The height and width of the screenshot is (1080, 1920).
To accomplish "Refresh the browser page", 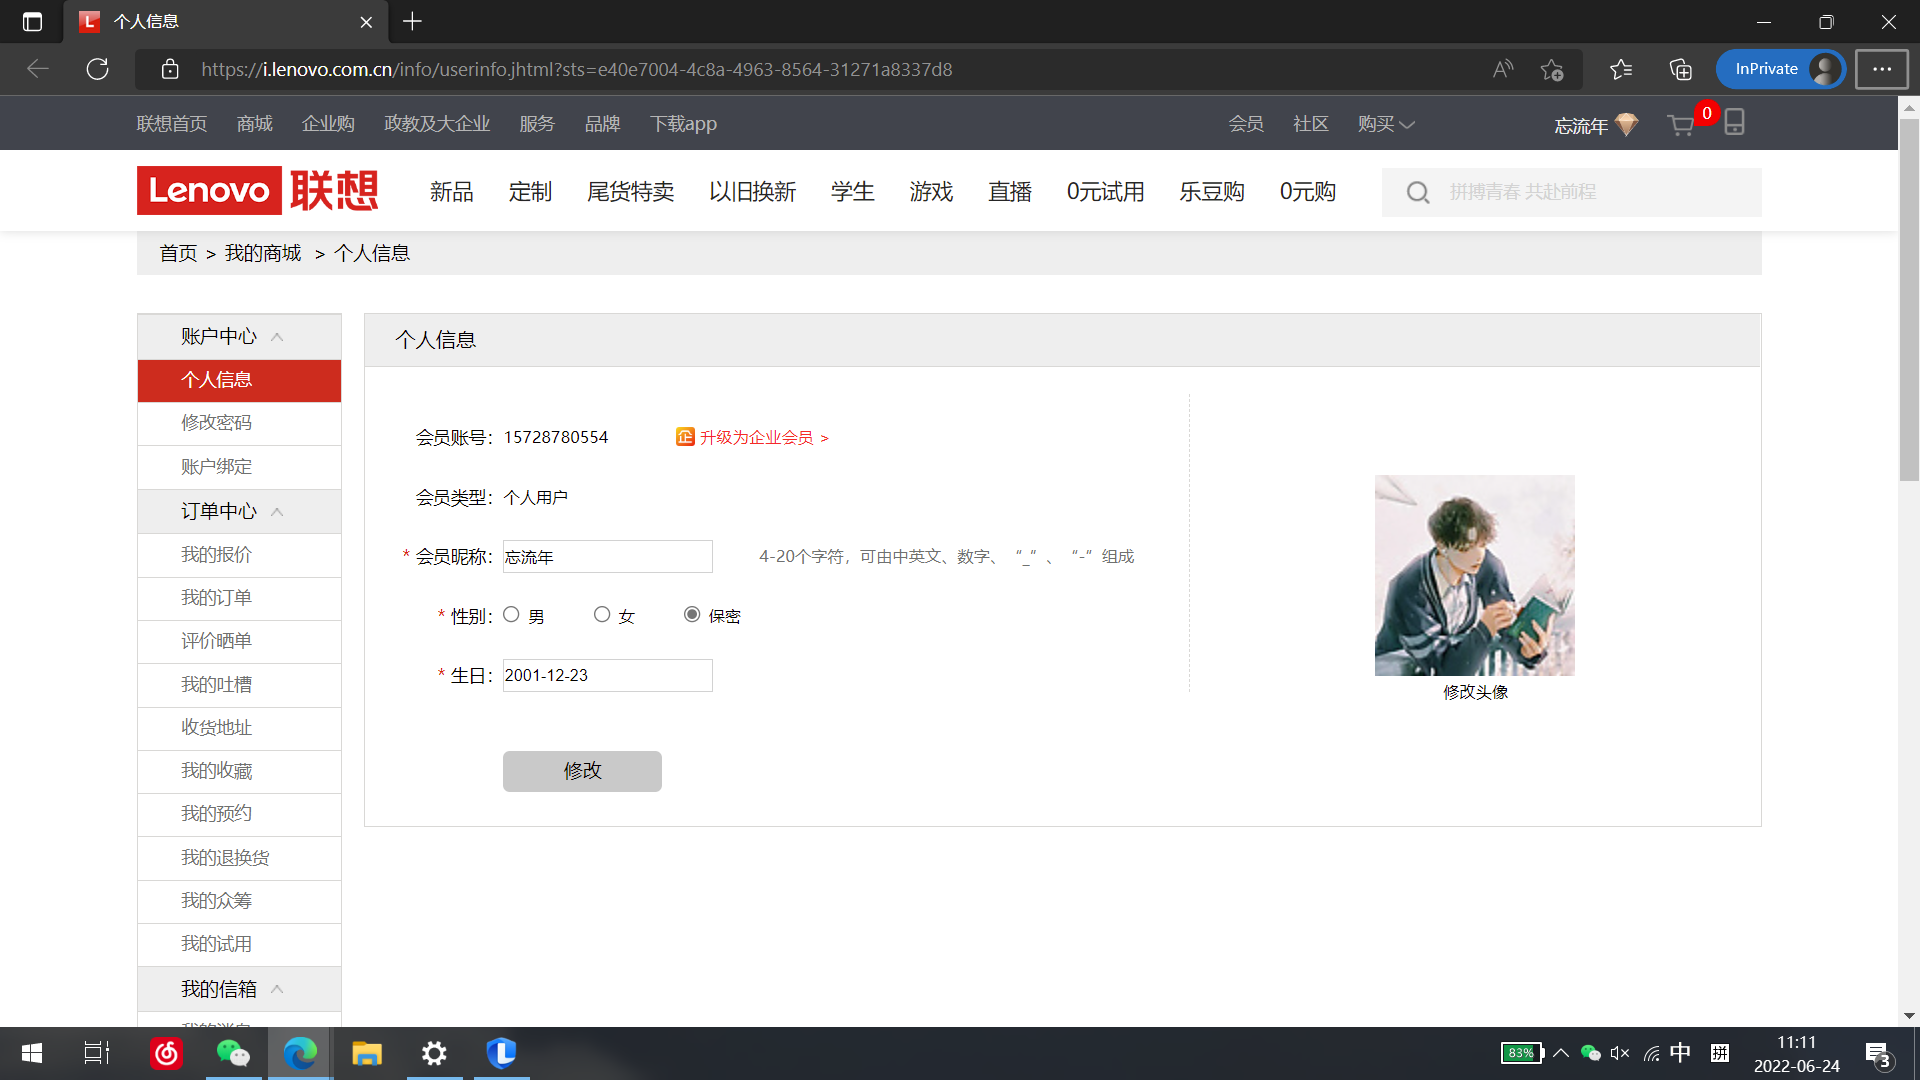I will click(97, 69).
